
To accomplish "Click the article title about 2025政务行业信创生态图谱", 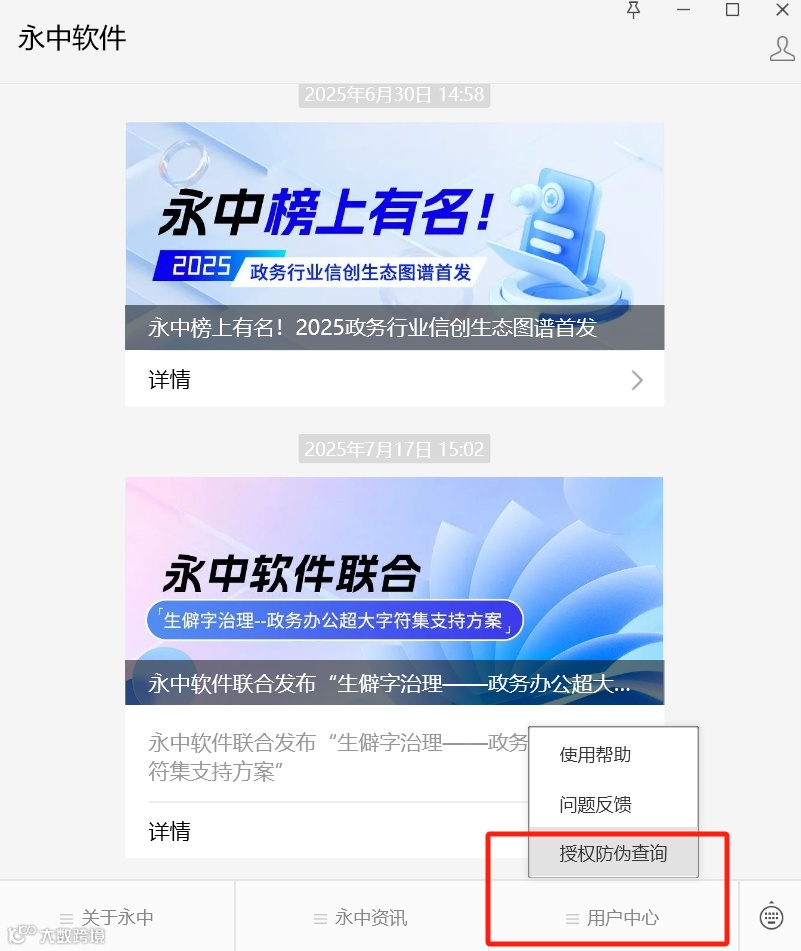I will pos(372,328).
